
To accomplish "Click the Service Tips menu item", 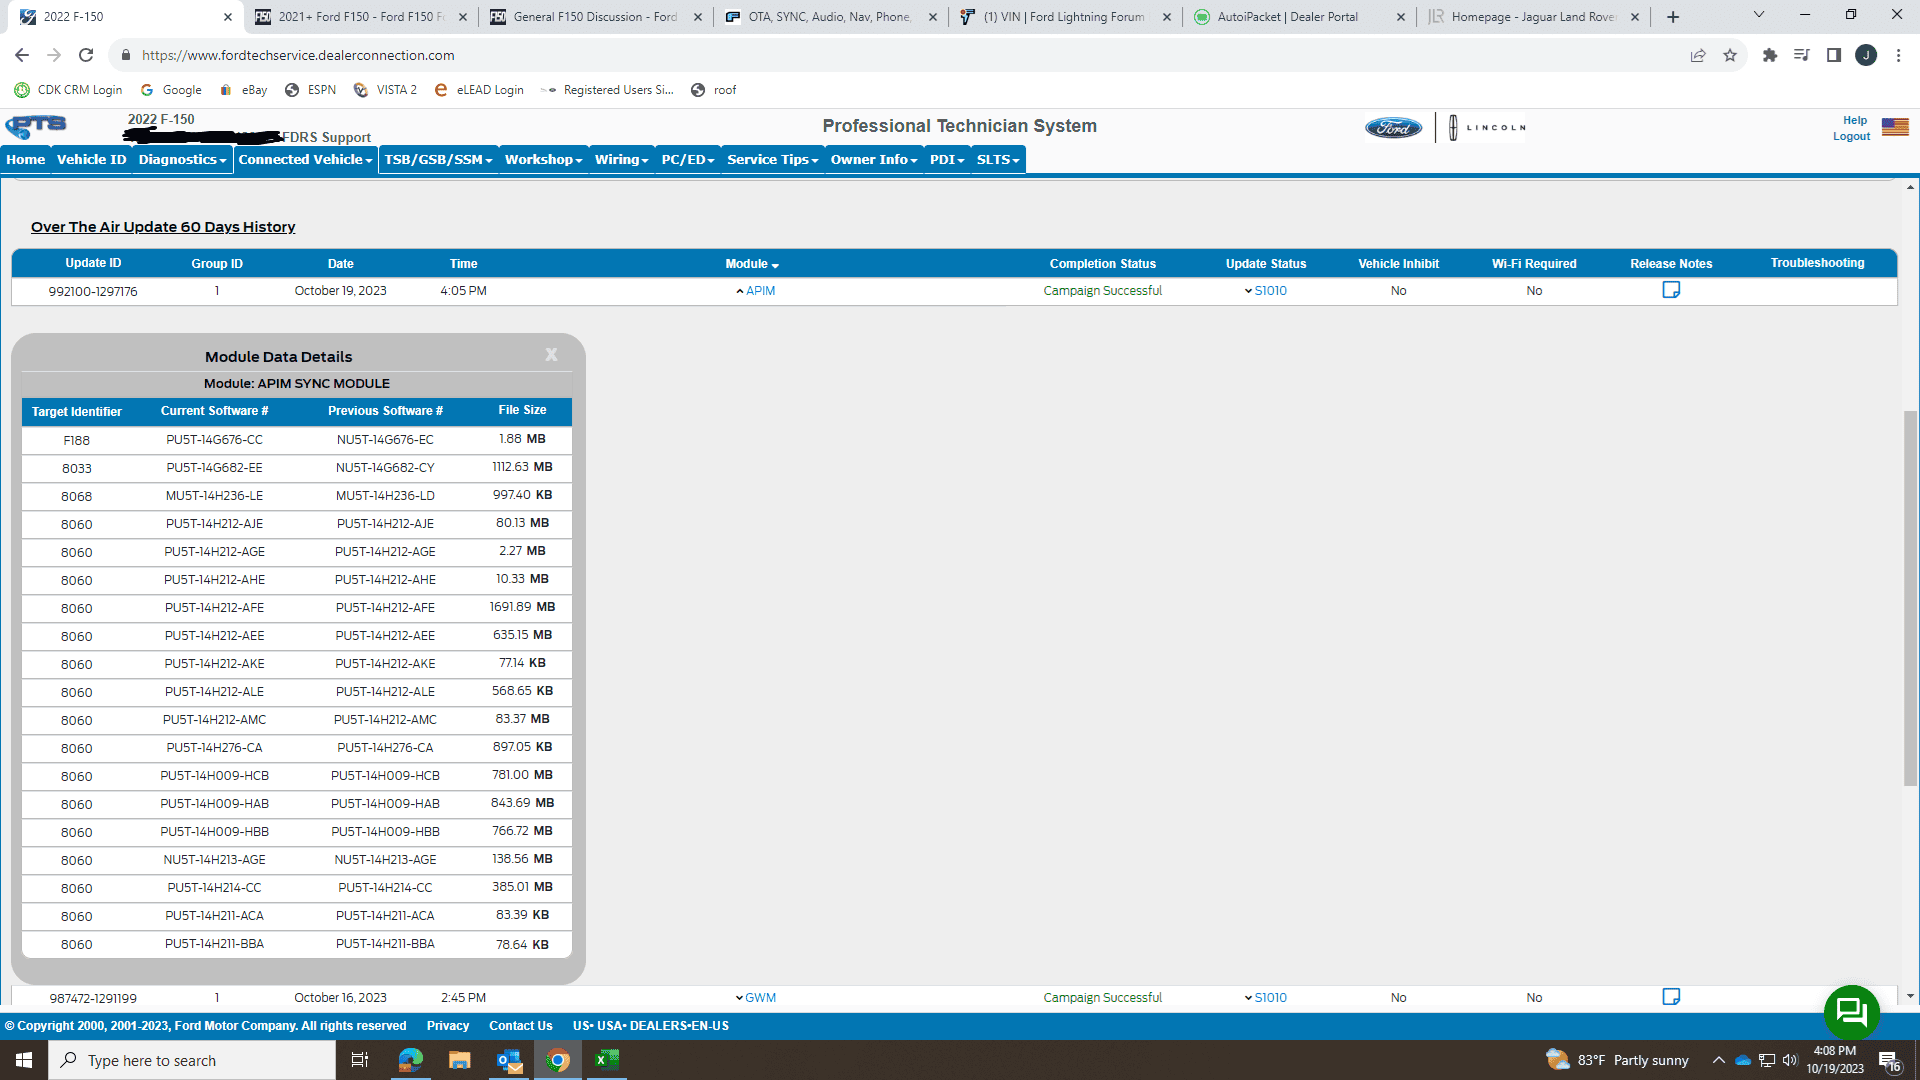I will click(x=770, y=158).
